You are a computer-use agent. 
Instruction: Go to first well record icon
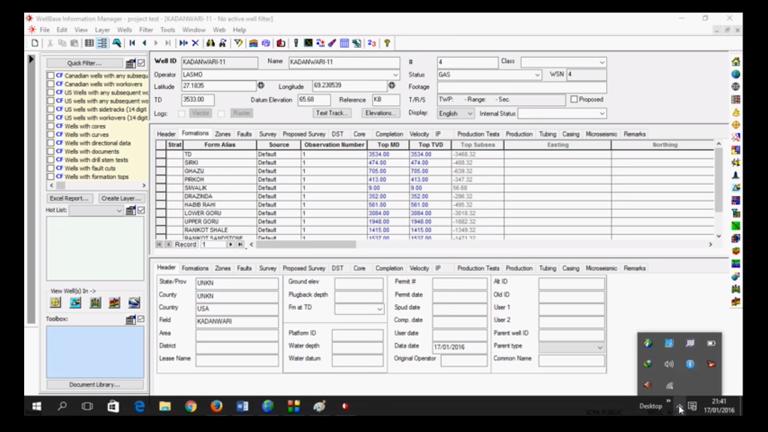(132, 43)
